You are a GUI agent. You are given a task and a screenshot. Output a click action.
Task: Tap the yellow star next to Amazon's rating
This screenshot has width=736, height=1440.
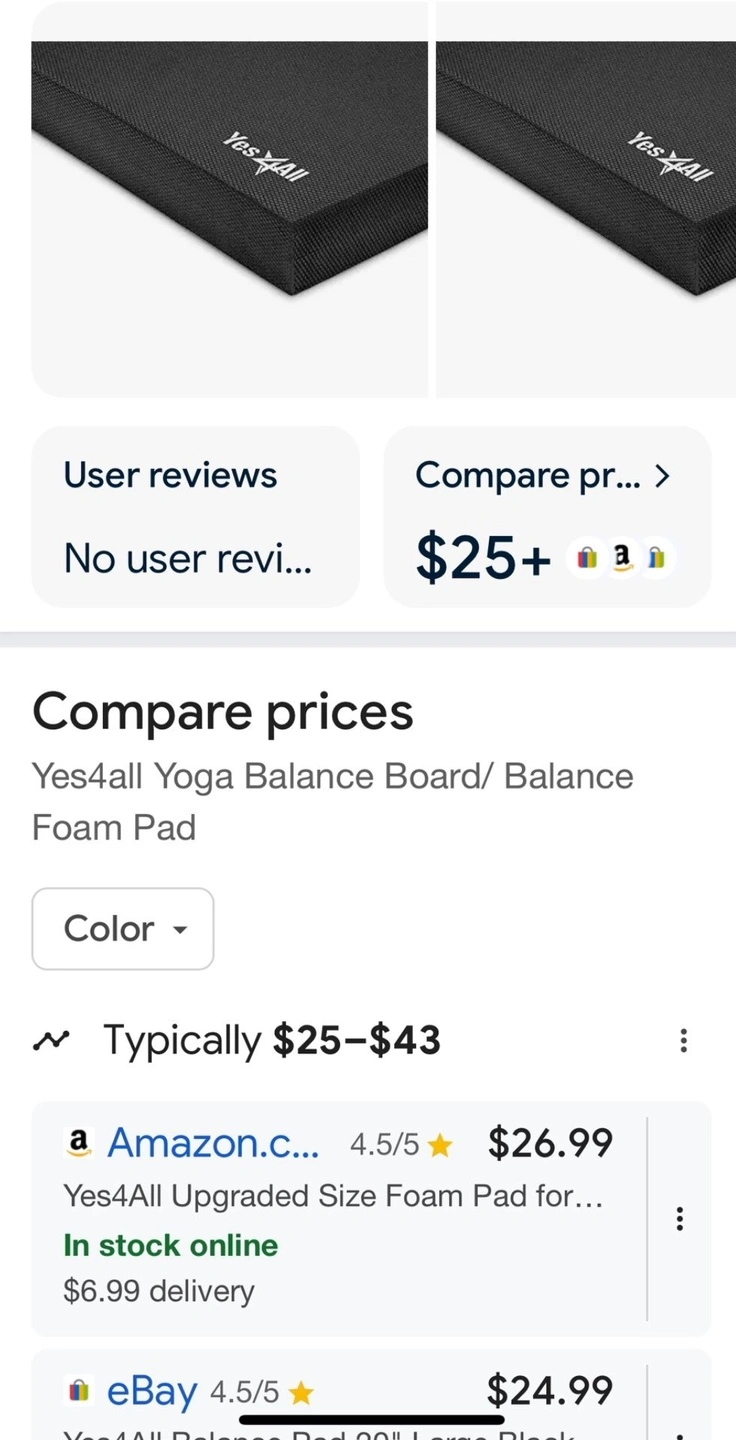coord(440,1146)
